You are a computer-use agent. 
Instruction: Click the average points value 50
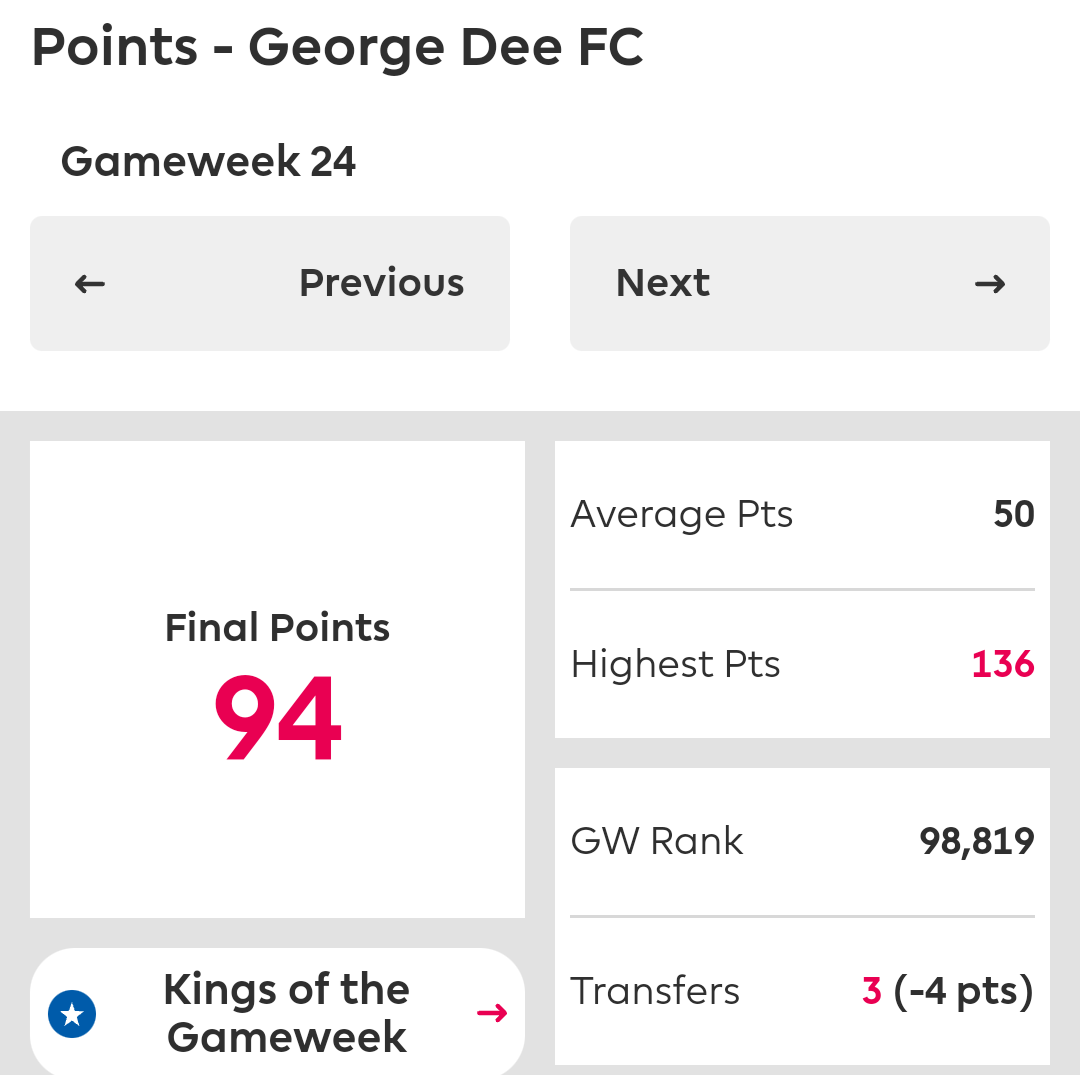[x=1014, y=514]
